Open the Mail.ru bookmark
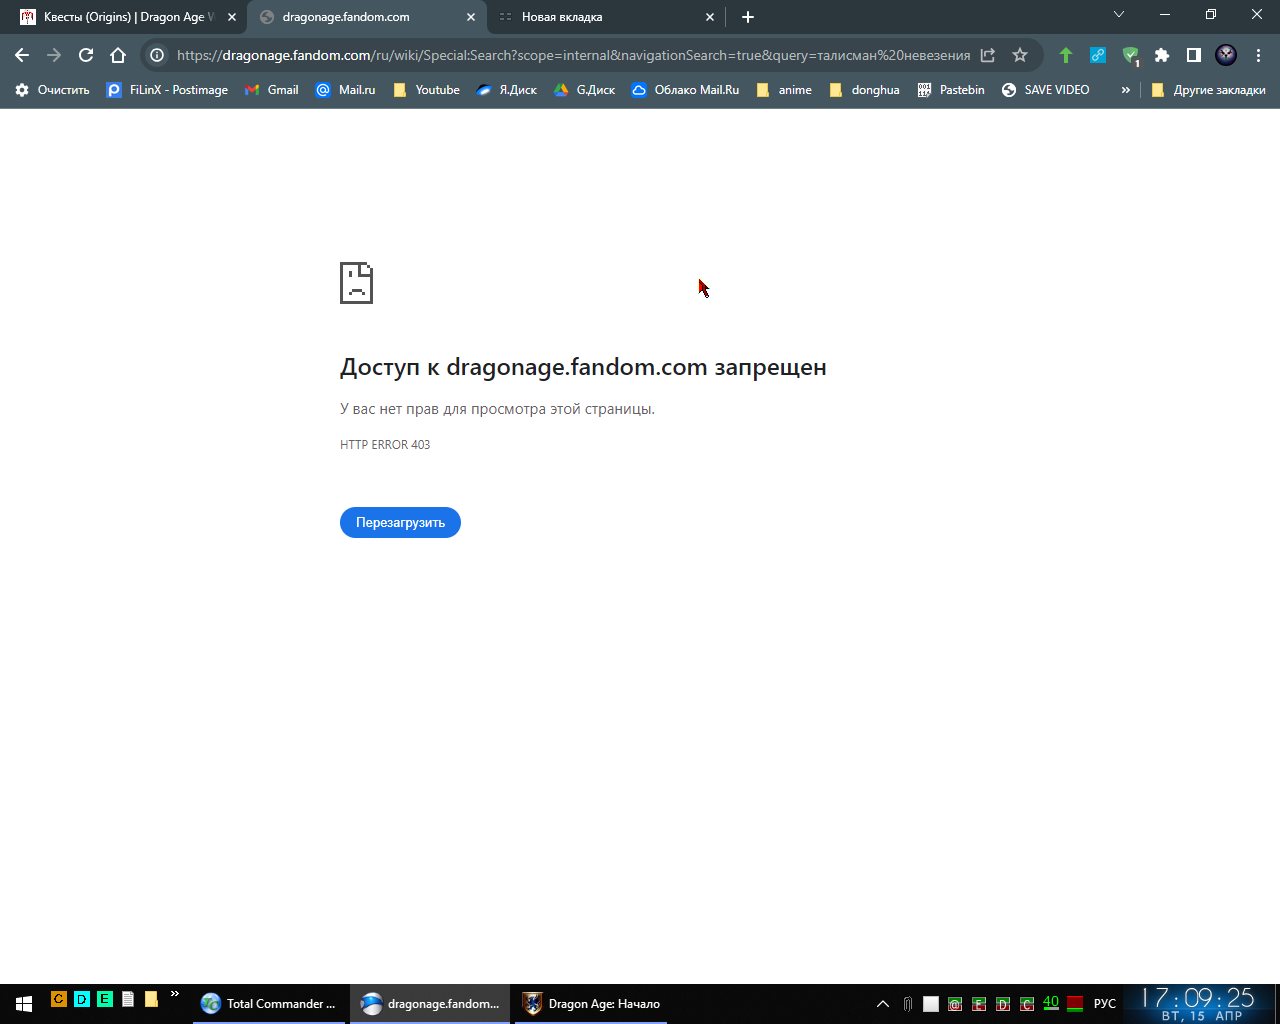The width and height of the screenshot is (1280, 1024). [345, 90]
